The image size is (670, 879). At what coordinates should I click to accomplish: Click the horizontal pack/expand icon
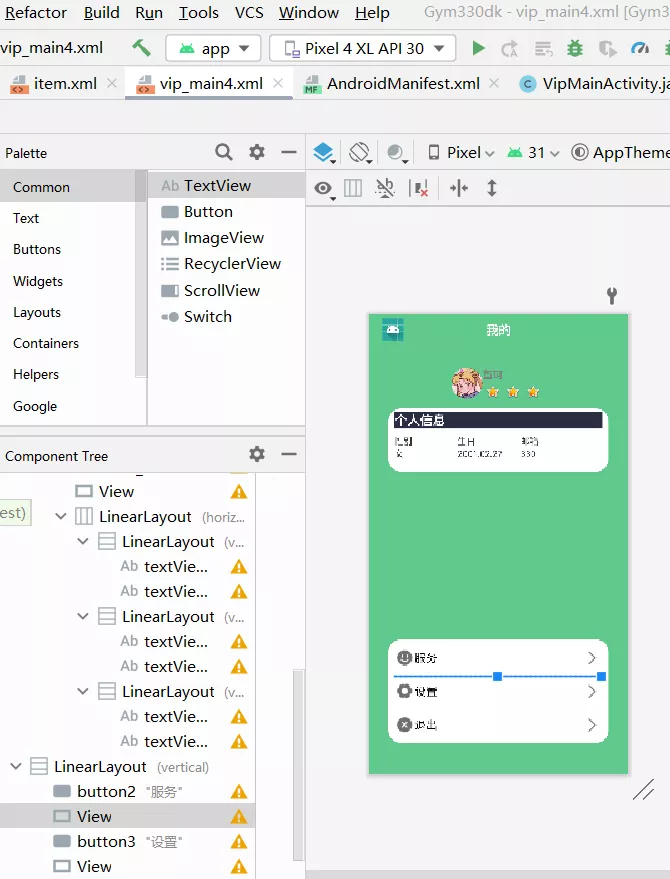pyautogui.click(x=459, y=188)
